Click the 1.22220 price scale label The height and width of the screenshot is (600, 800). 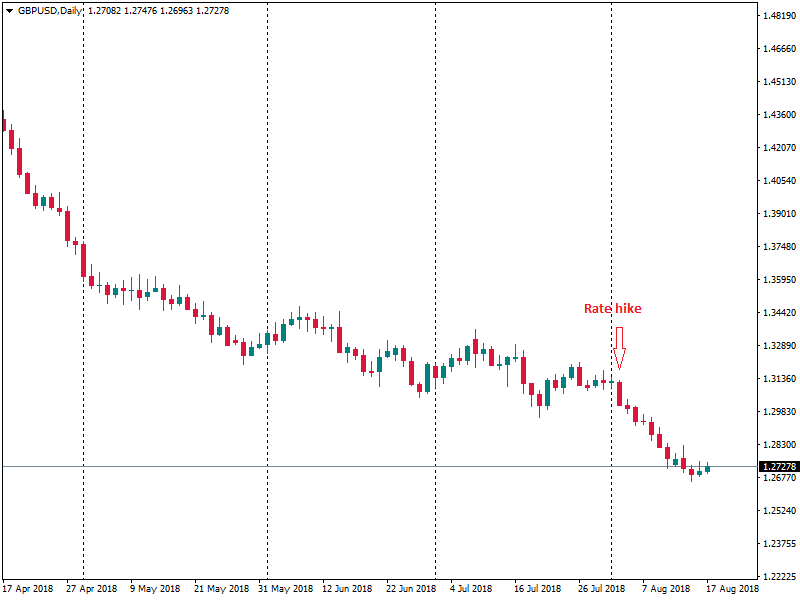(777, 577)
